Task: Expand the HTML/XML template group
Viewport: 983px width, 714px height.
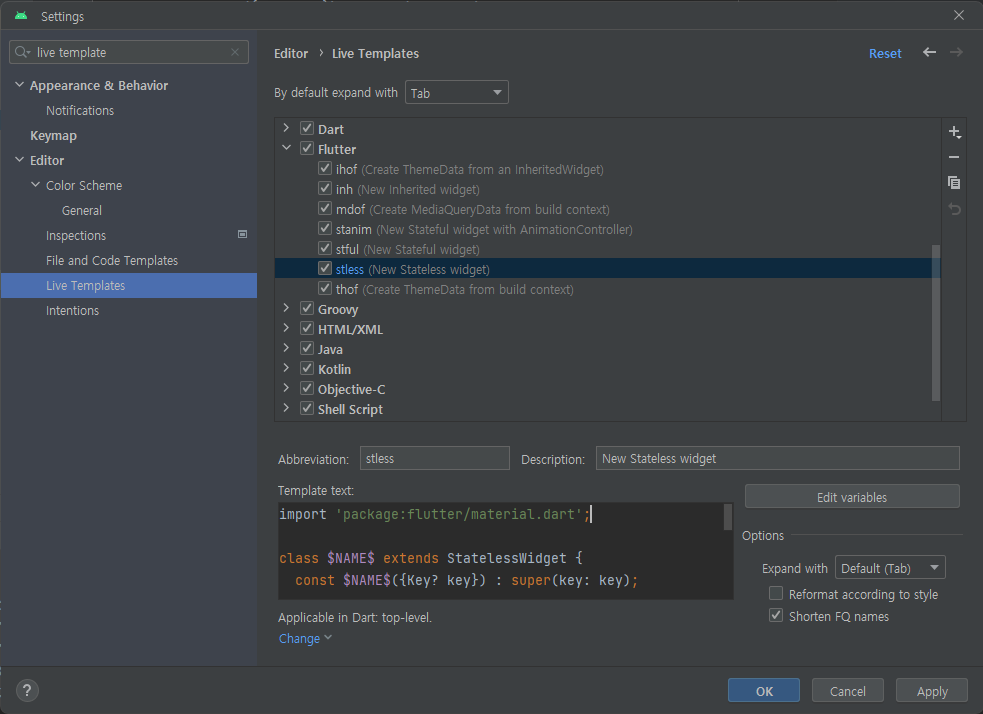Action: [x=286, y=328]
